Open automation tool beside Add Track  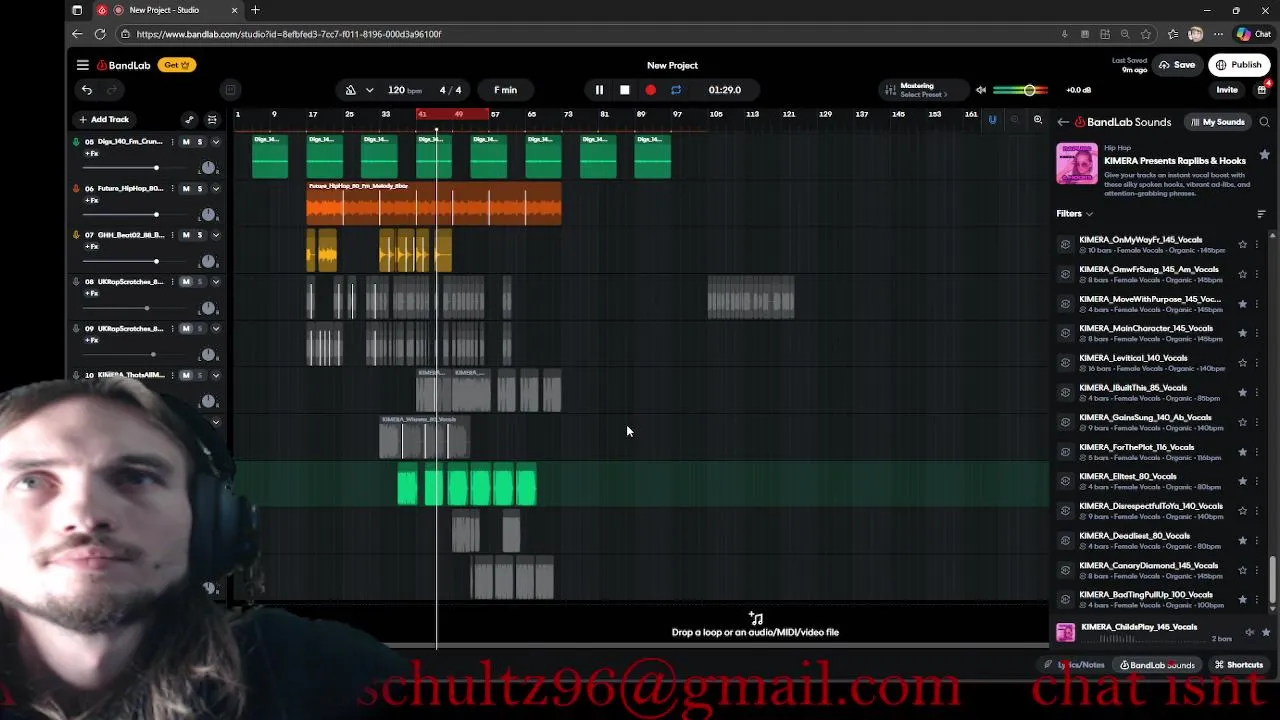click(189, 120)
